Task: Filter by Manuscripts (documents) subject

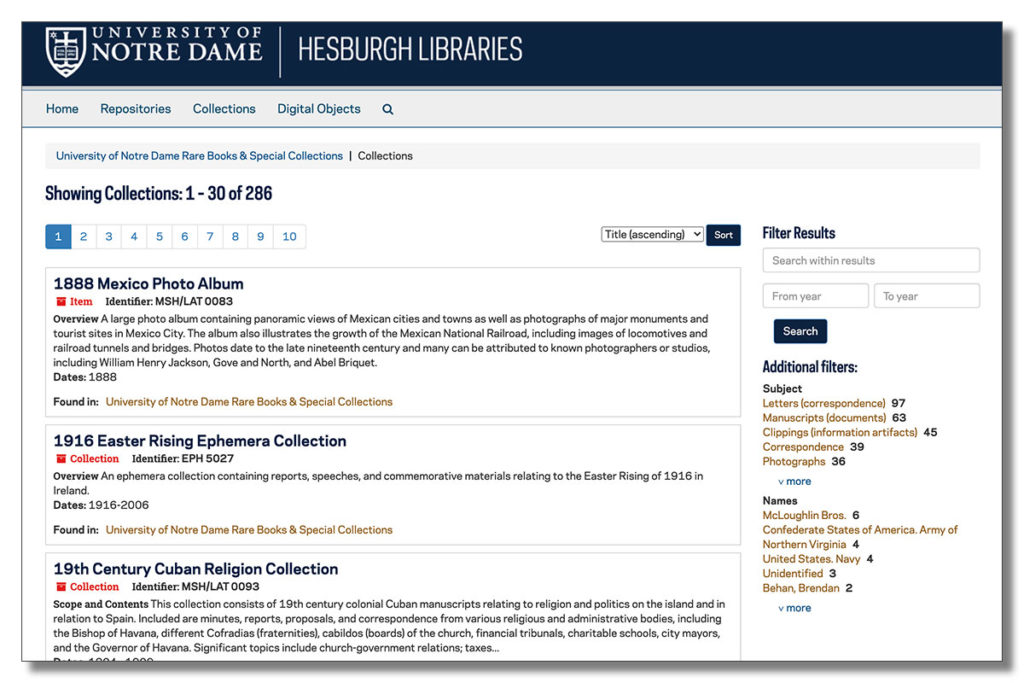Action: 824,417
